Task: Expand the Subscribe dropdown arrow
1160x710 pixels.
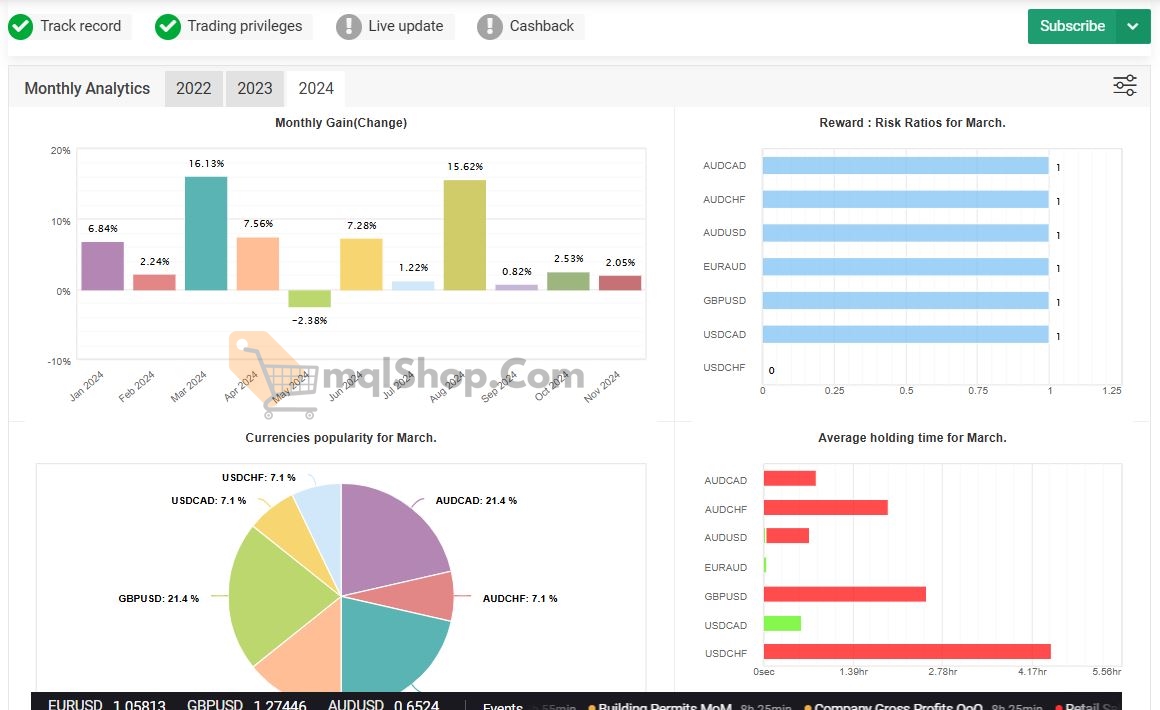Action: [1132, 27]
